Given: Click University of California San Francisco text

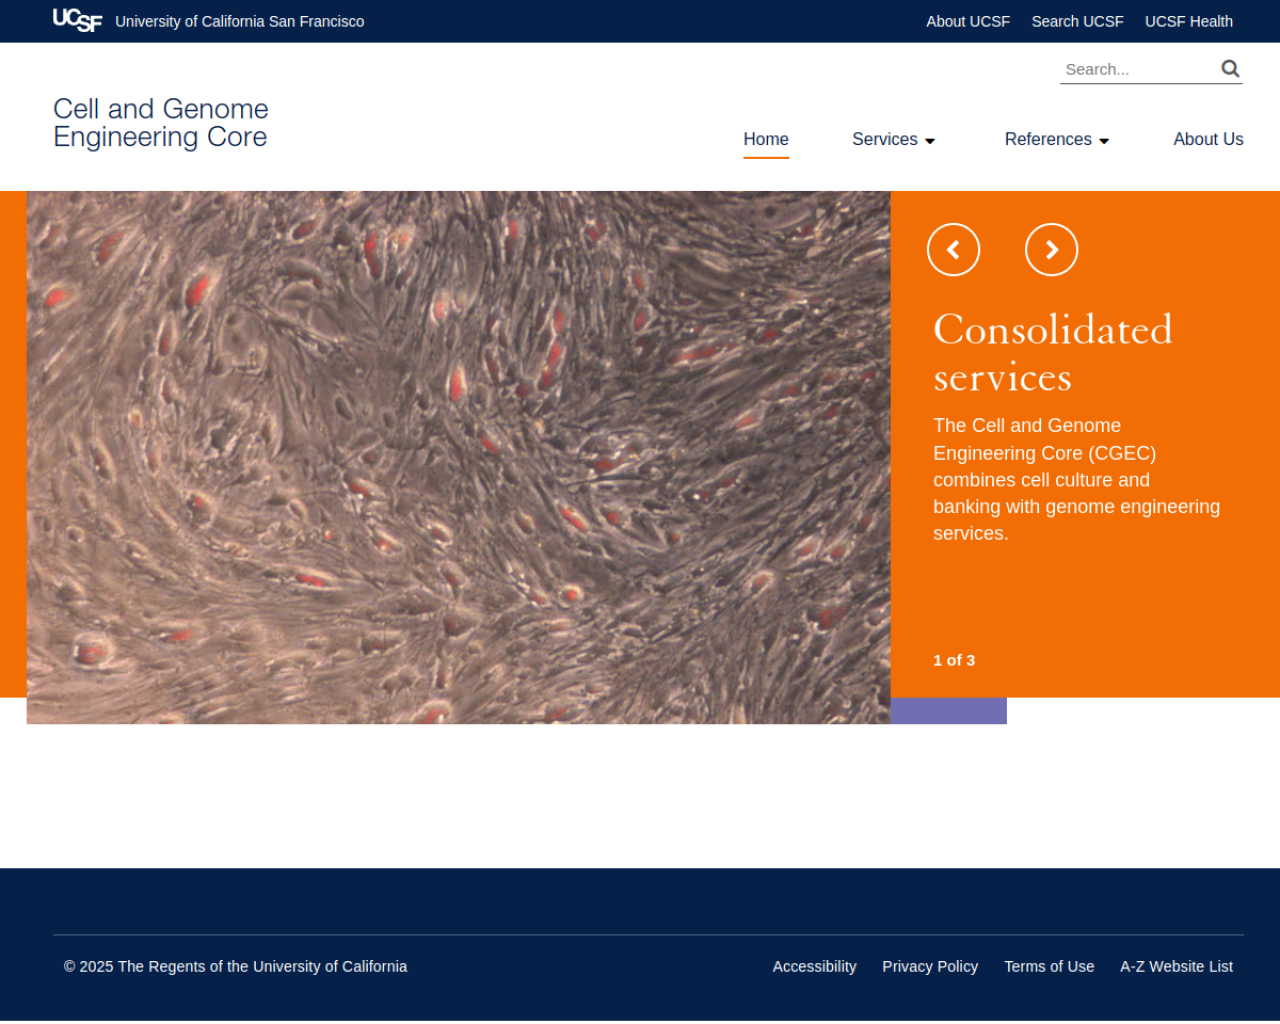Looking at the screenshot, I should [x=240, y=21].
